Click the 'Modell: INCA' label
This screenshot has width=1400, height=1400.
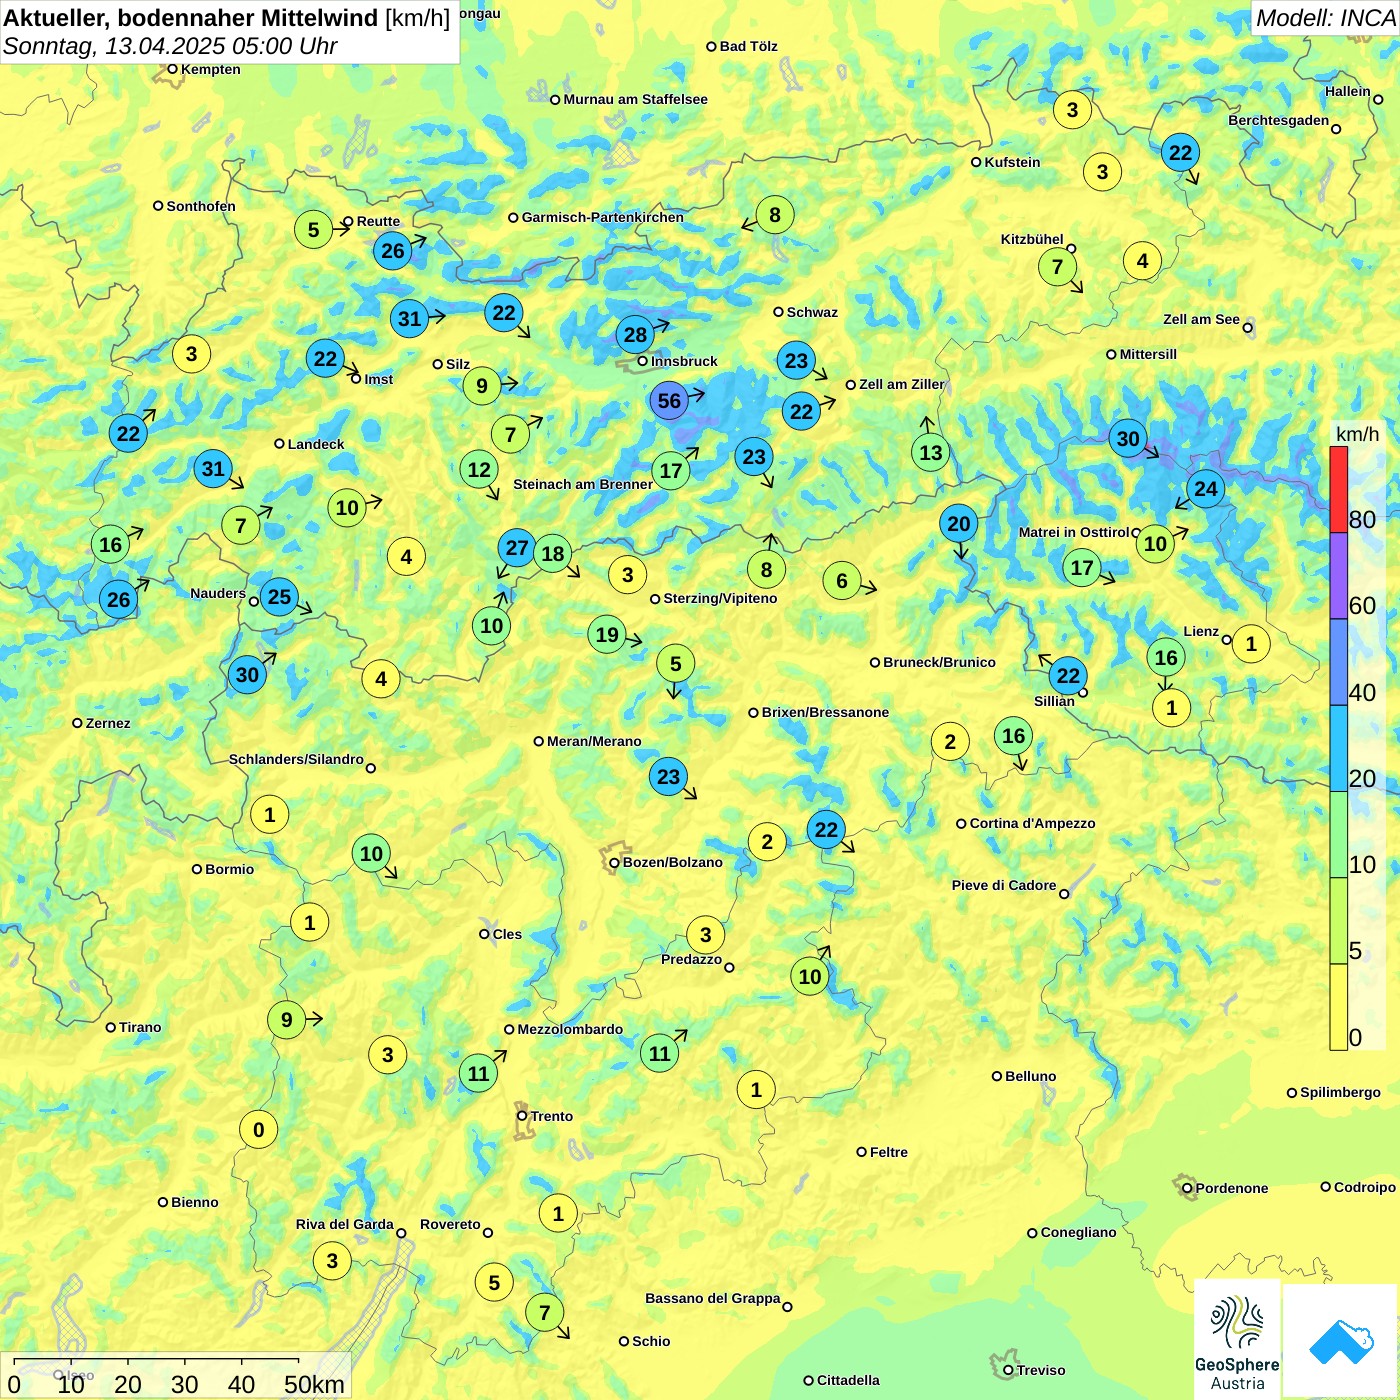(1325, 17)
